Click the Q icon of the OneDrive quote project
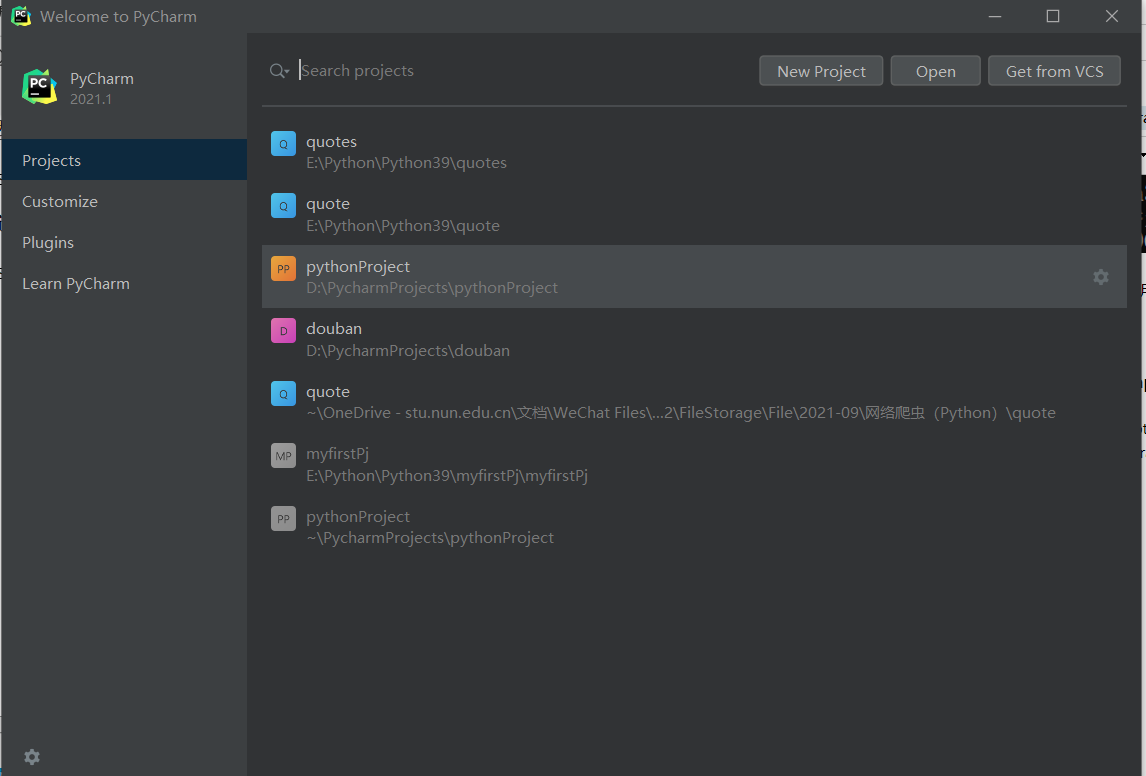This screenshot has height=776, width=1146. tap(284, 394)
